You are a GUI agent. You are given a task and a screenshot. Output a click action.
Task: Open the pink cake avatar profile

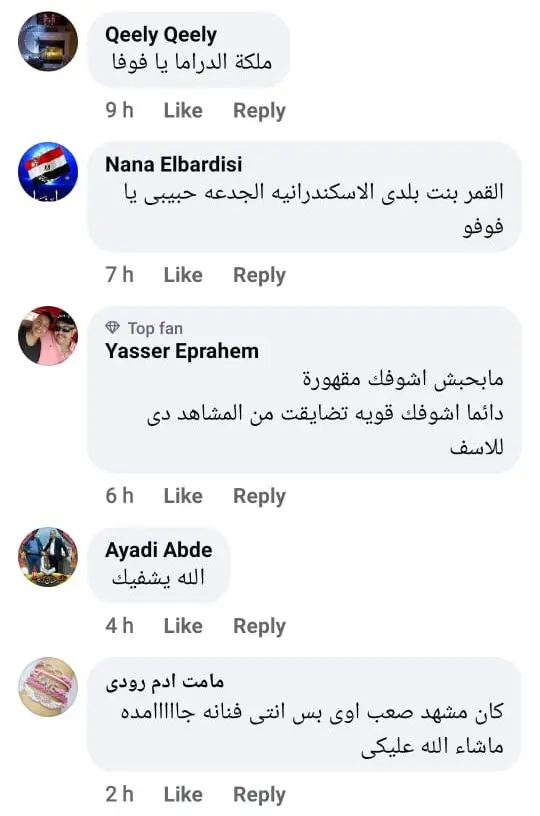pos(48,687)
